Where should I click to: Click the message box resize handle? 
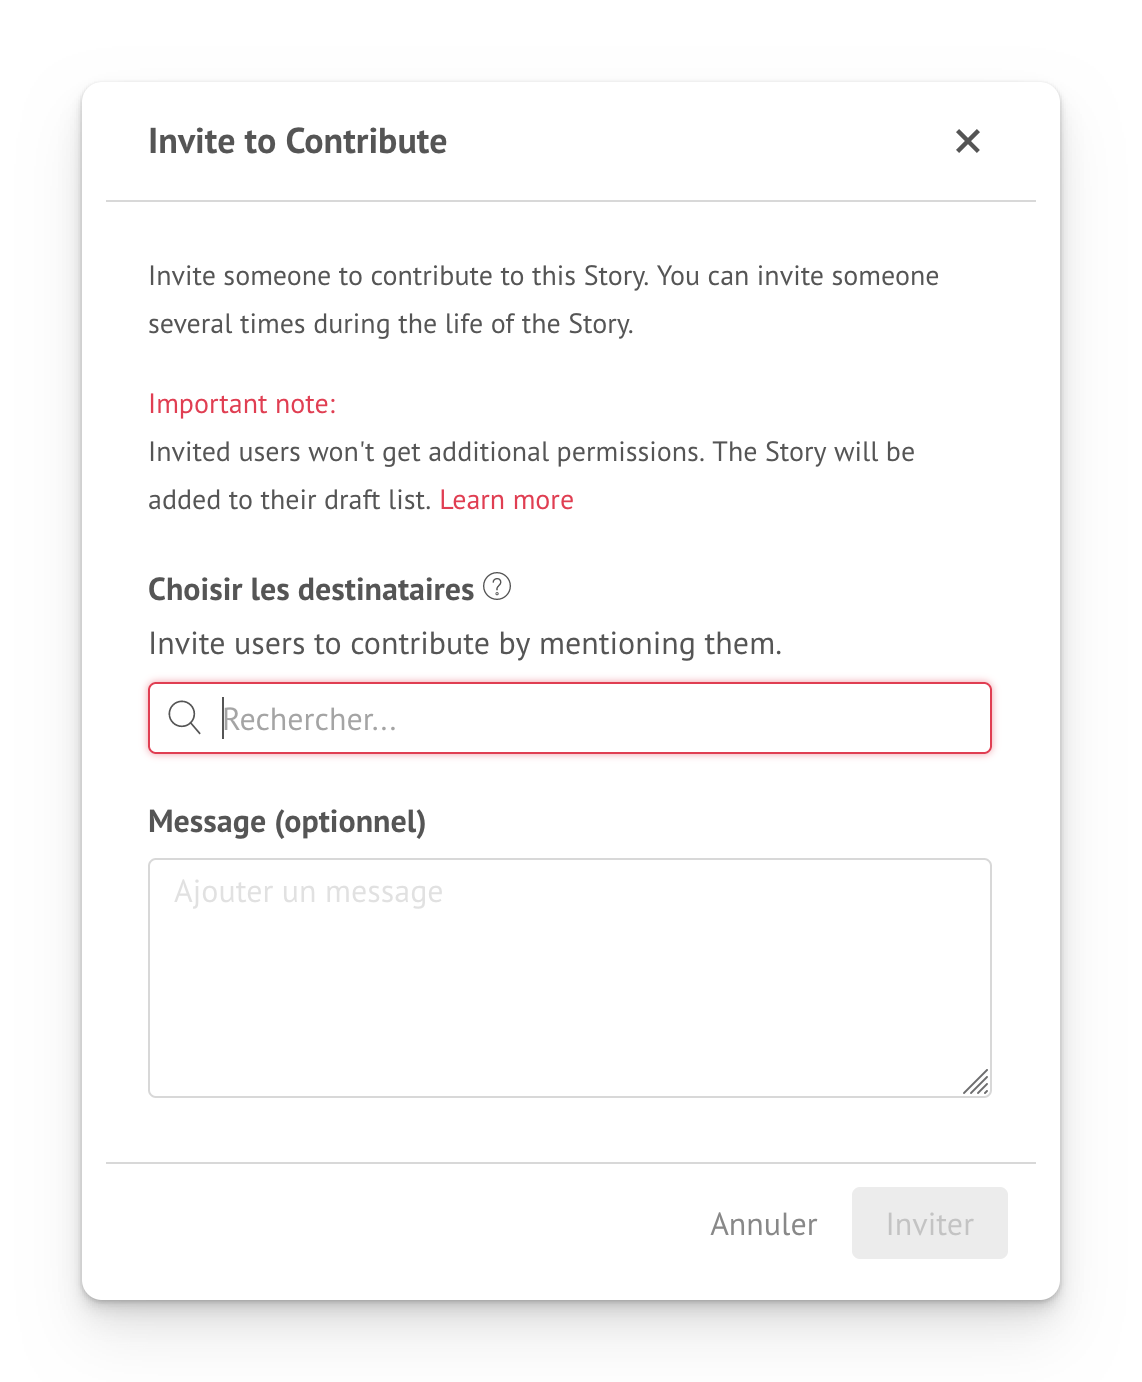[976, 1082]
